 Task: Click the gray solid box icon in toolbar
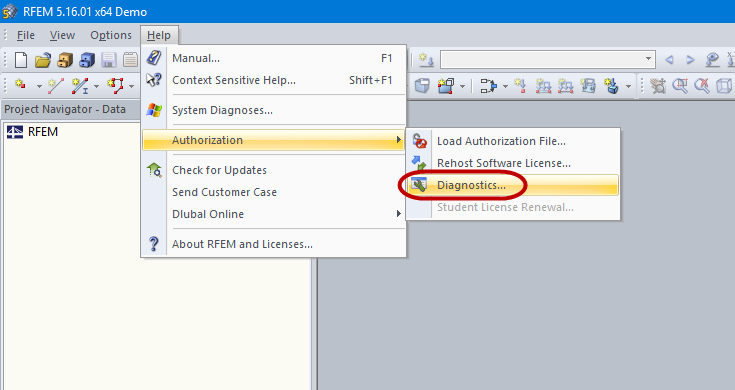tap(422, 86)
